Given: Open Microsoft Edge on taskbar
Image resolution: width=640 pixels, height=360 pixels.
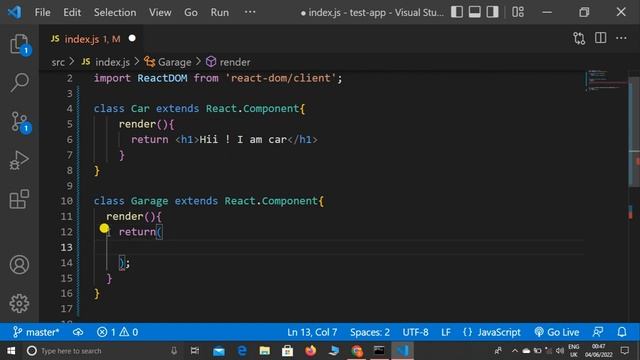Looking at the screenshot, I should [242, 351].
